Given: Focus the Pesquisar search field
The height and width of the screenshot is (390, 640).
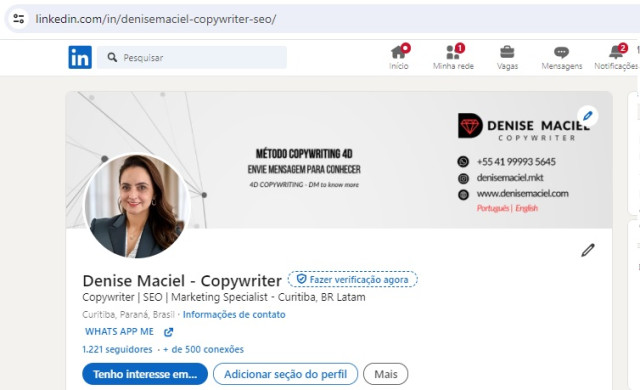Looking at the screenshot, I should click(192, 57).
